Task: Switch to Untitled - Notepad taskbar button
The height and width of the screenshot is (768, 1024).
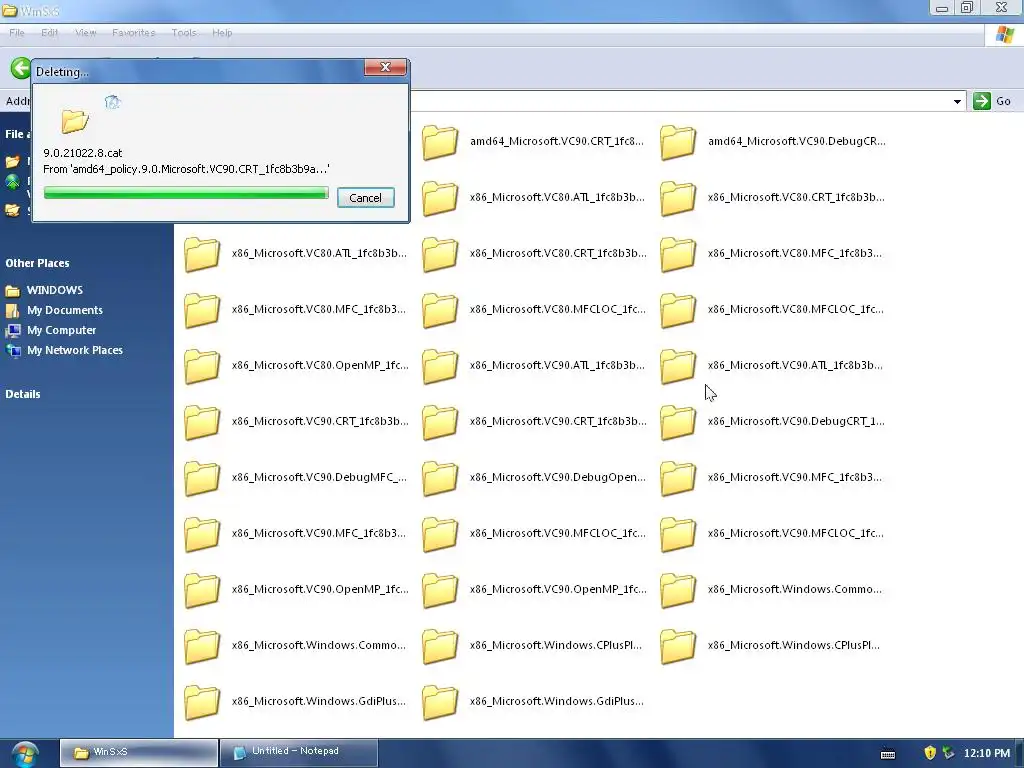Action: pyautogui.click(x=299, y=753)
